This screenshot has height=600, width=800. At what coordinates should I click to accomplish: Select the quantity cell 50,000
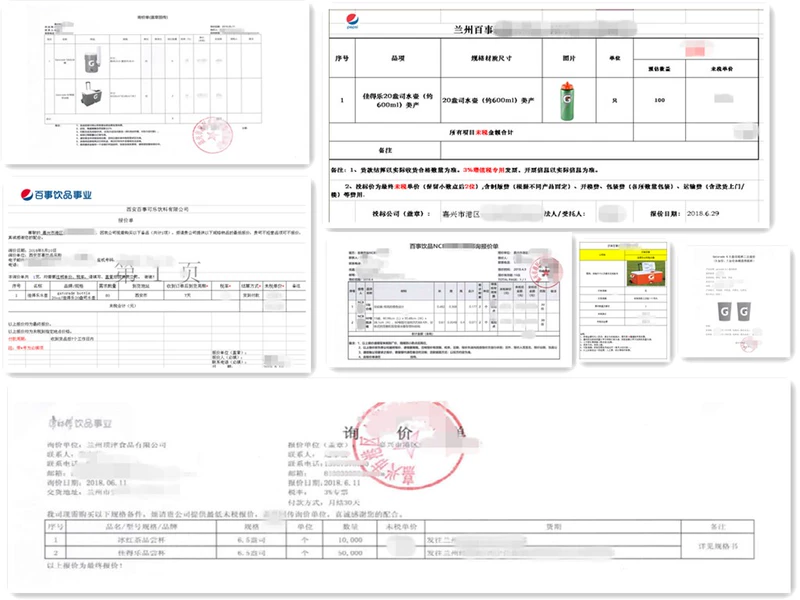click(x=350, y=553)
